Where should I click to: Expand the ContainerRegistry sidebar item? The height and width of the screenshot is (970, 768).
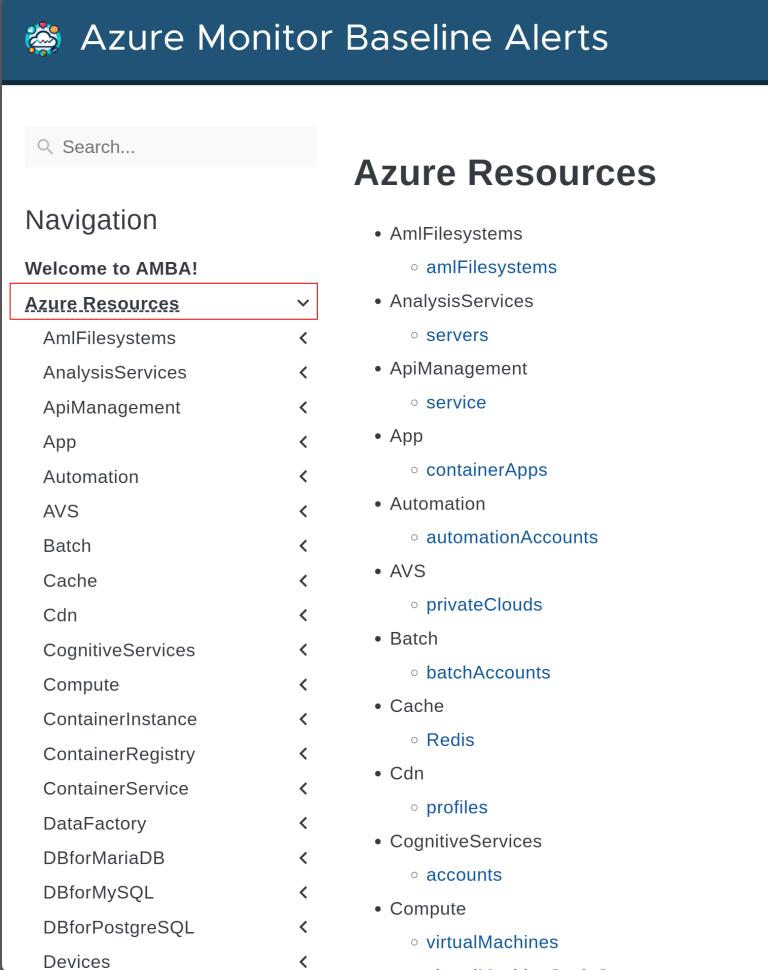[303, 753]
